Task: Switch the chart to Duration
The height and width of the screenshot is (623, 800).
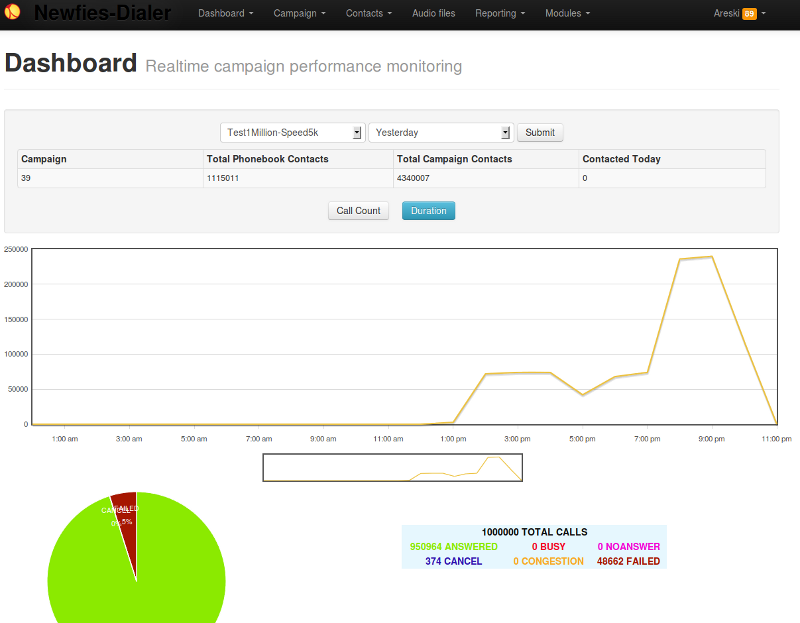Action: point(429,211)
